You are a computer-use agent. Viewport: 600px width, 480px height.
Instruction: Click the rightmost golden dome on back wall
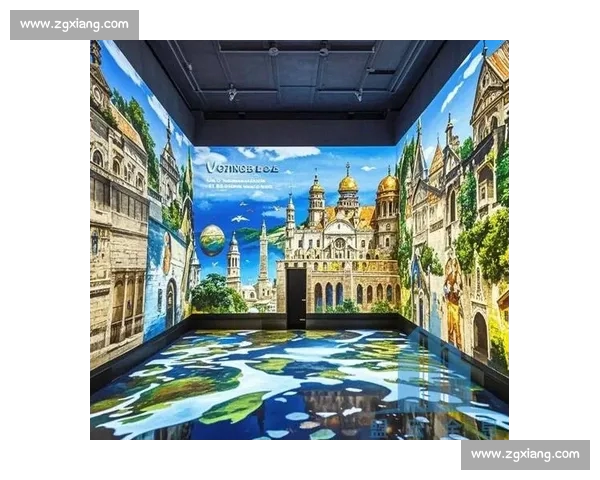click(388, 184)
